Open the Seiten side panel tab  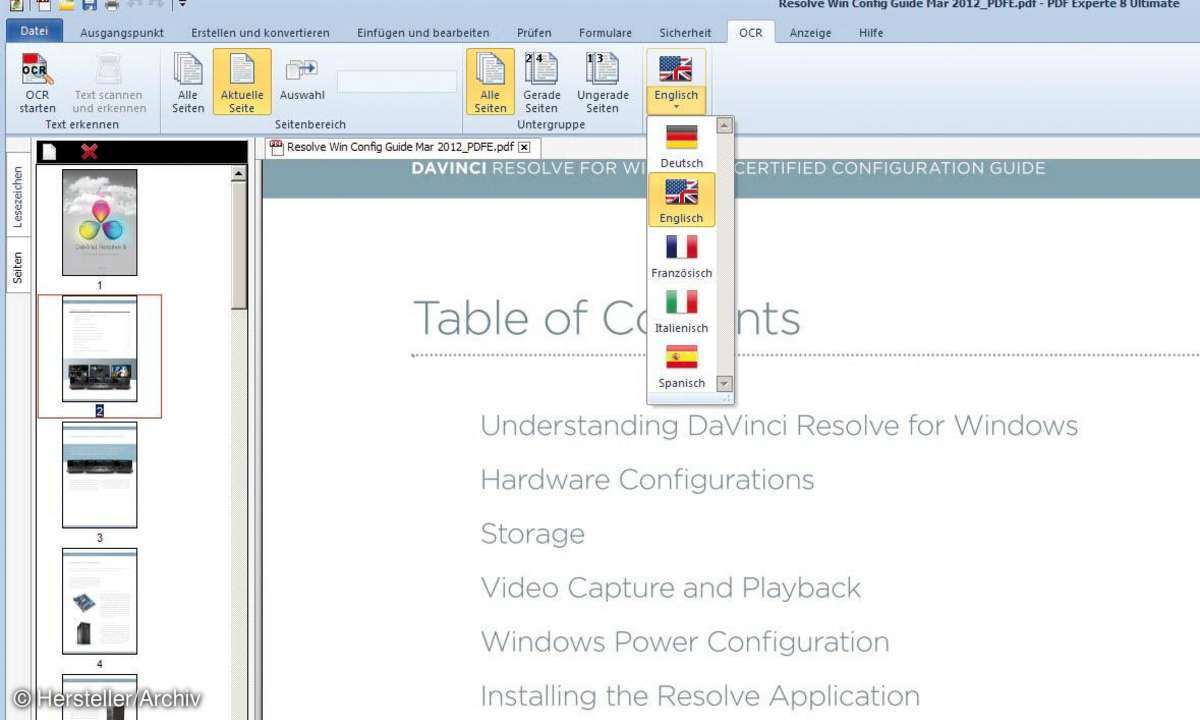click(x=17, y=268)
